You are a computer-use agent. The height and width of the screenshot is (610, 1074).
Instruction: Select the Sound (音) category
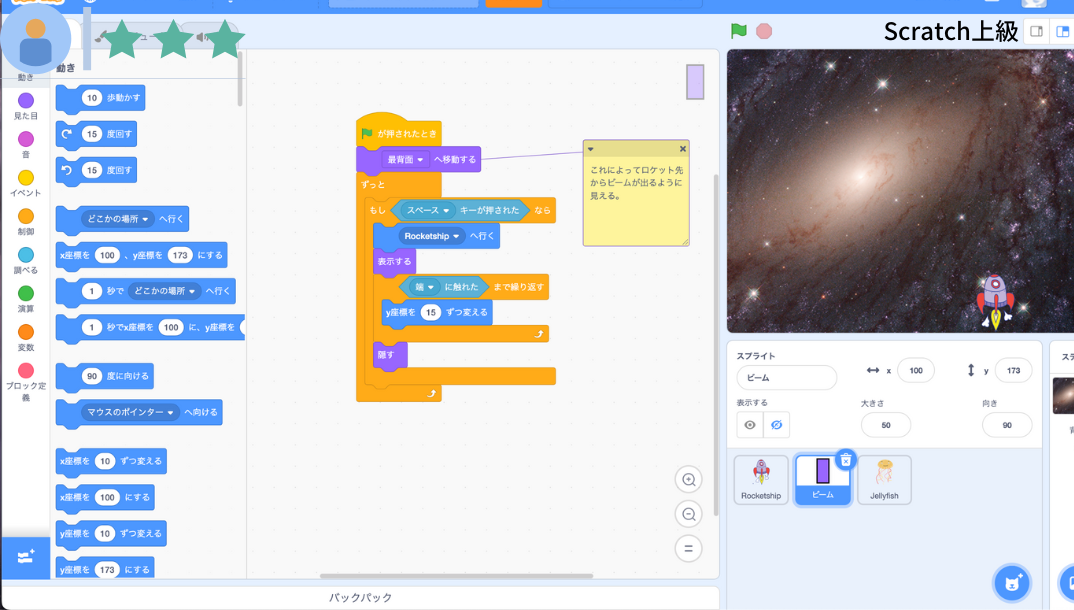click(x=26, y=144)
